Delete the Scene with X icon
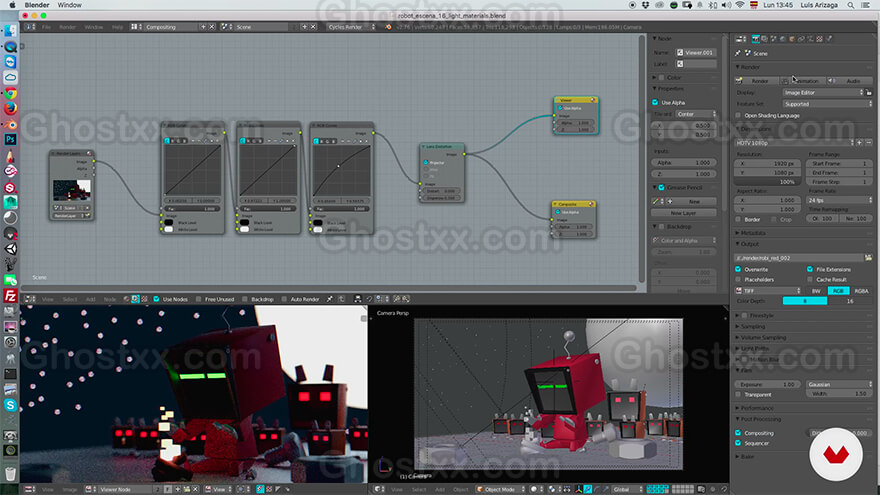This screenshot has width=880, height=495. pyautogui.click(x=313, y=26)
